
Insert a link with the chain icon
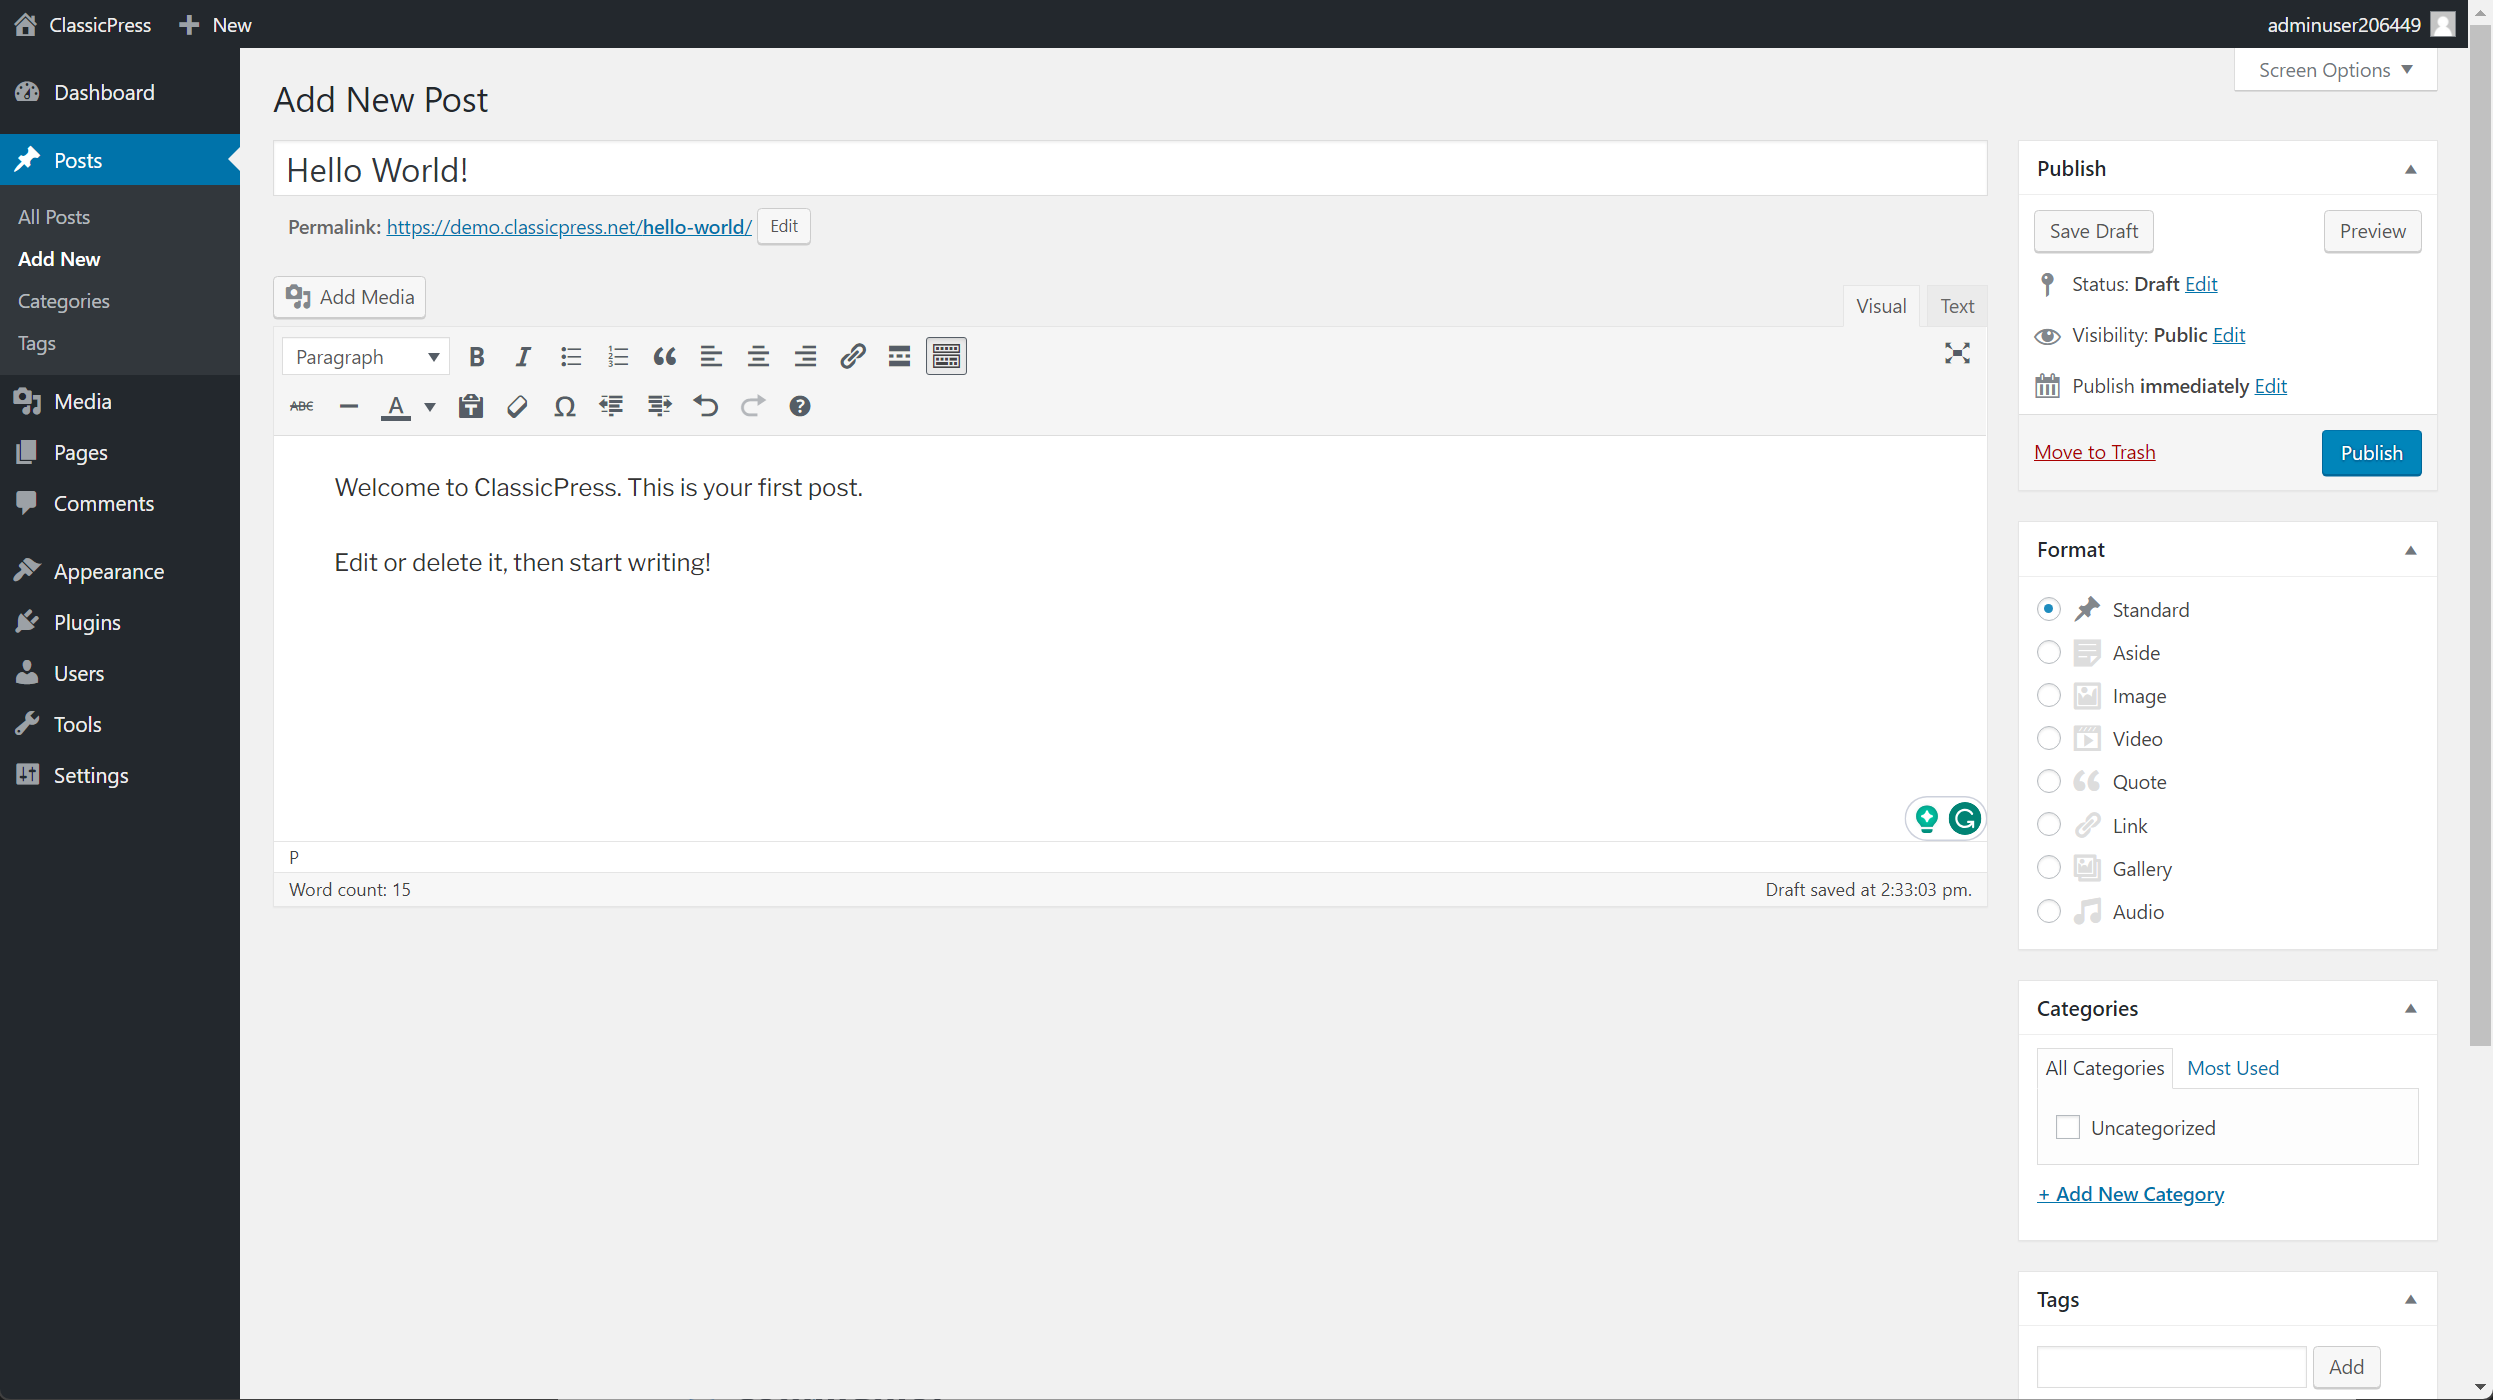[852, 357]
